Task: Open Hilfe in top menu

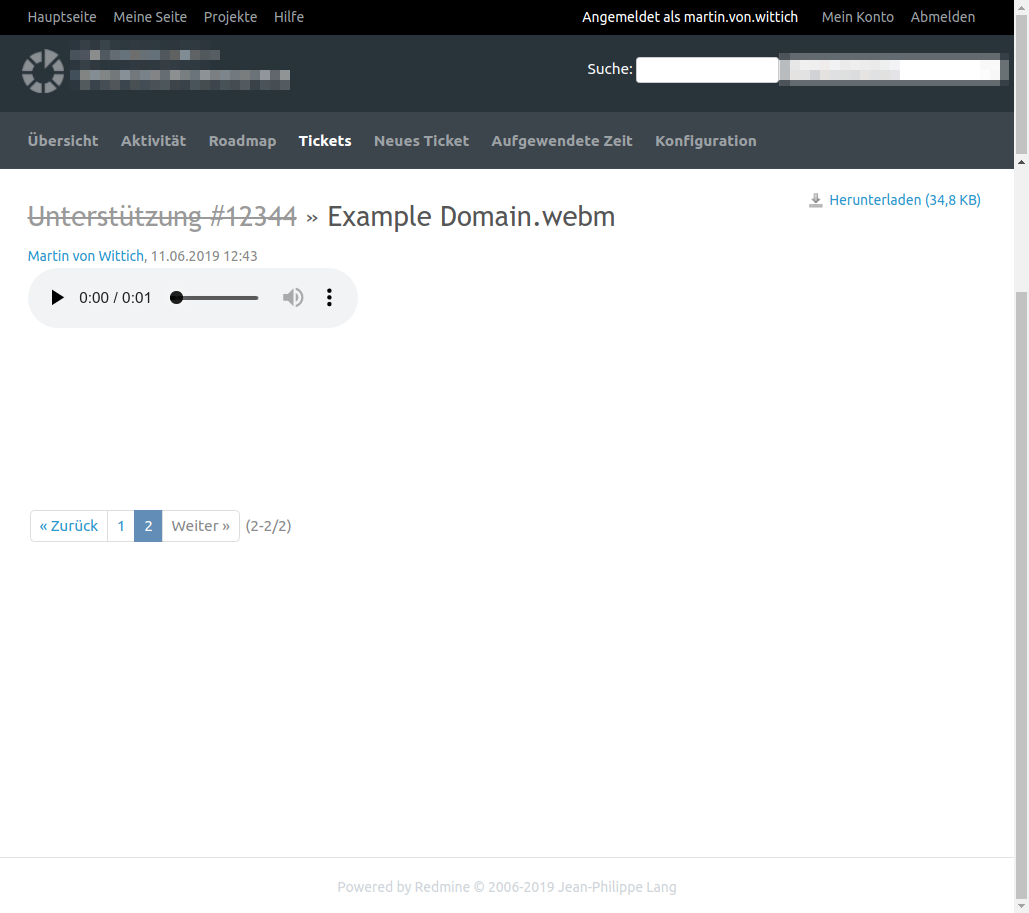Action: pos(289,17)
